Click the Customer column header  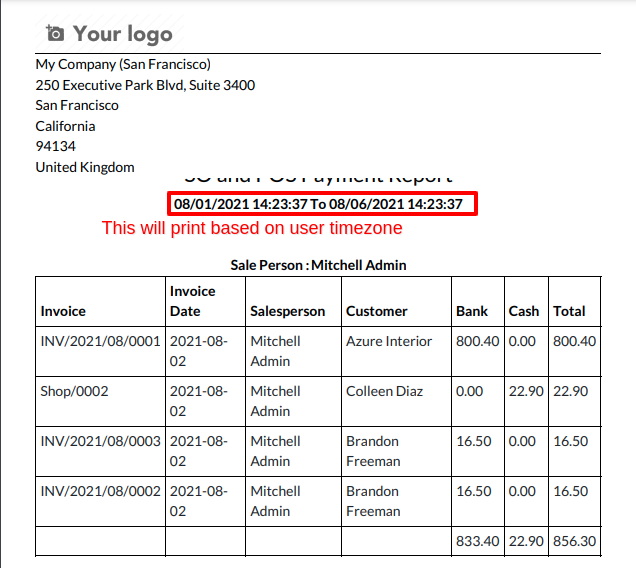(x=376, y=311)
